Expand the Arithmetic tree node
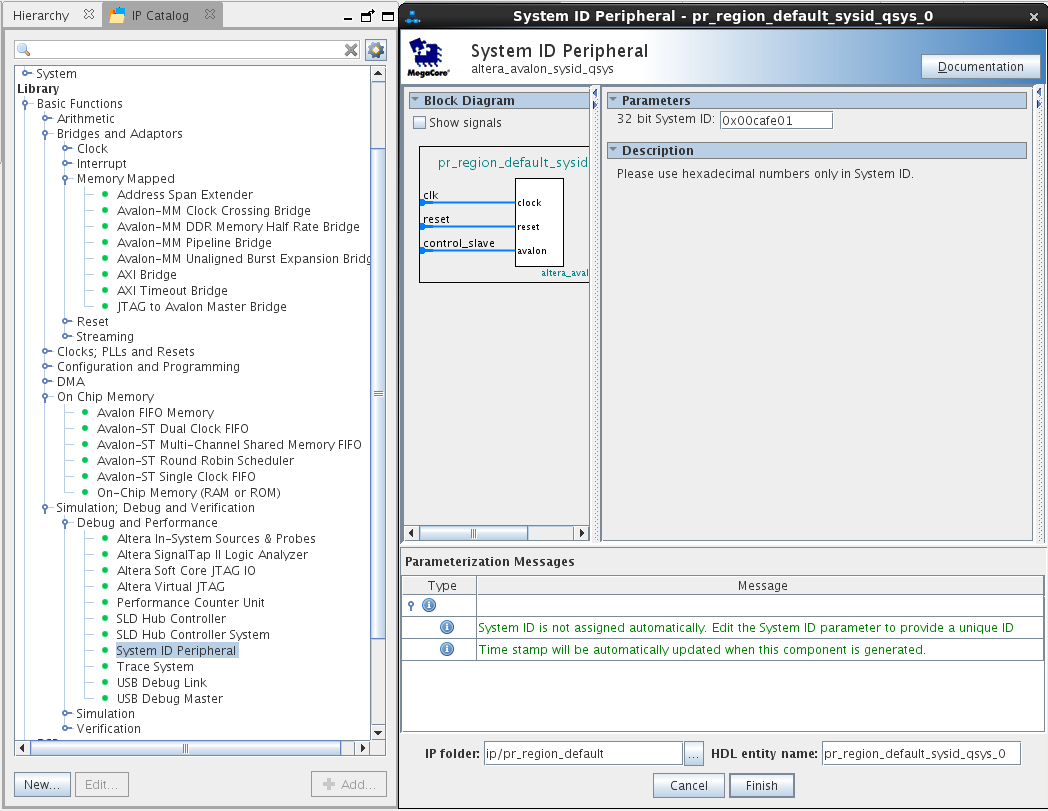Viewport: 1048px width, 811px height. click(46, 118)
